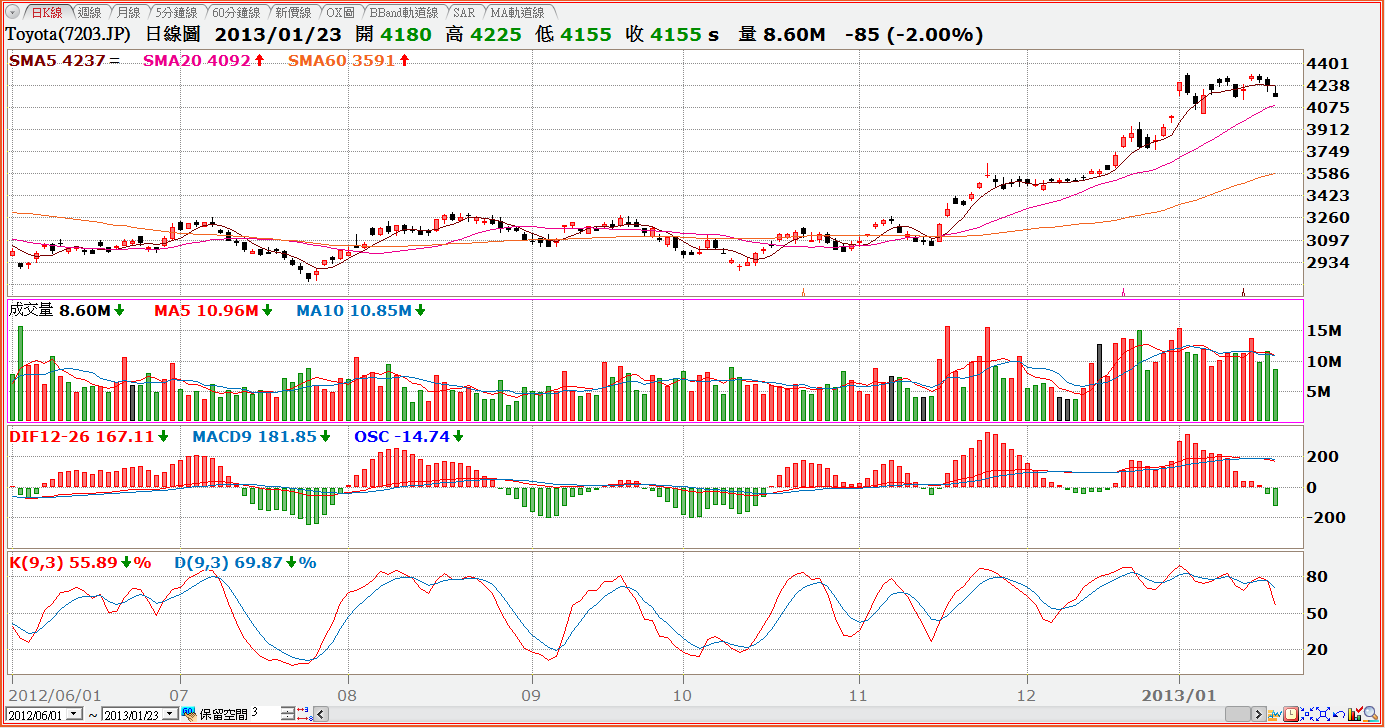Screen dimensions: 1385x728
Task: Switch to the 日K線 tab
Action: tap(46, 13)
